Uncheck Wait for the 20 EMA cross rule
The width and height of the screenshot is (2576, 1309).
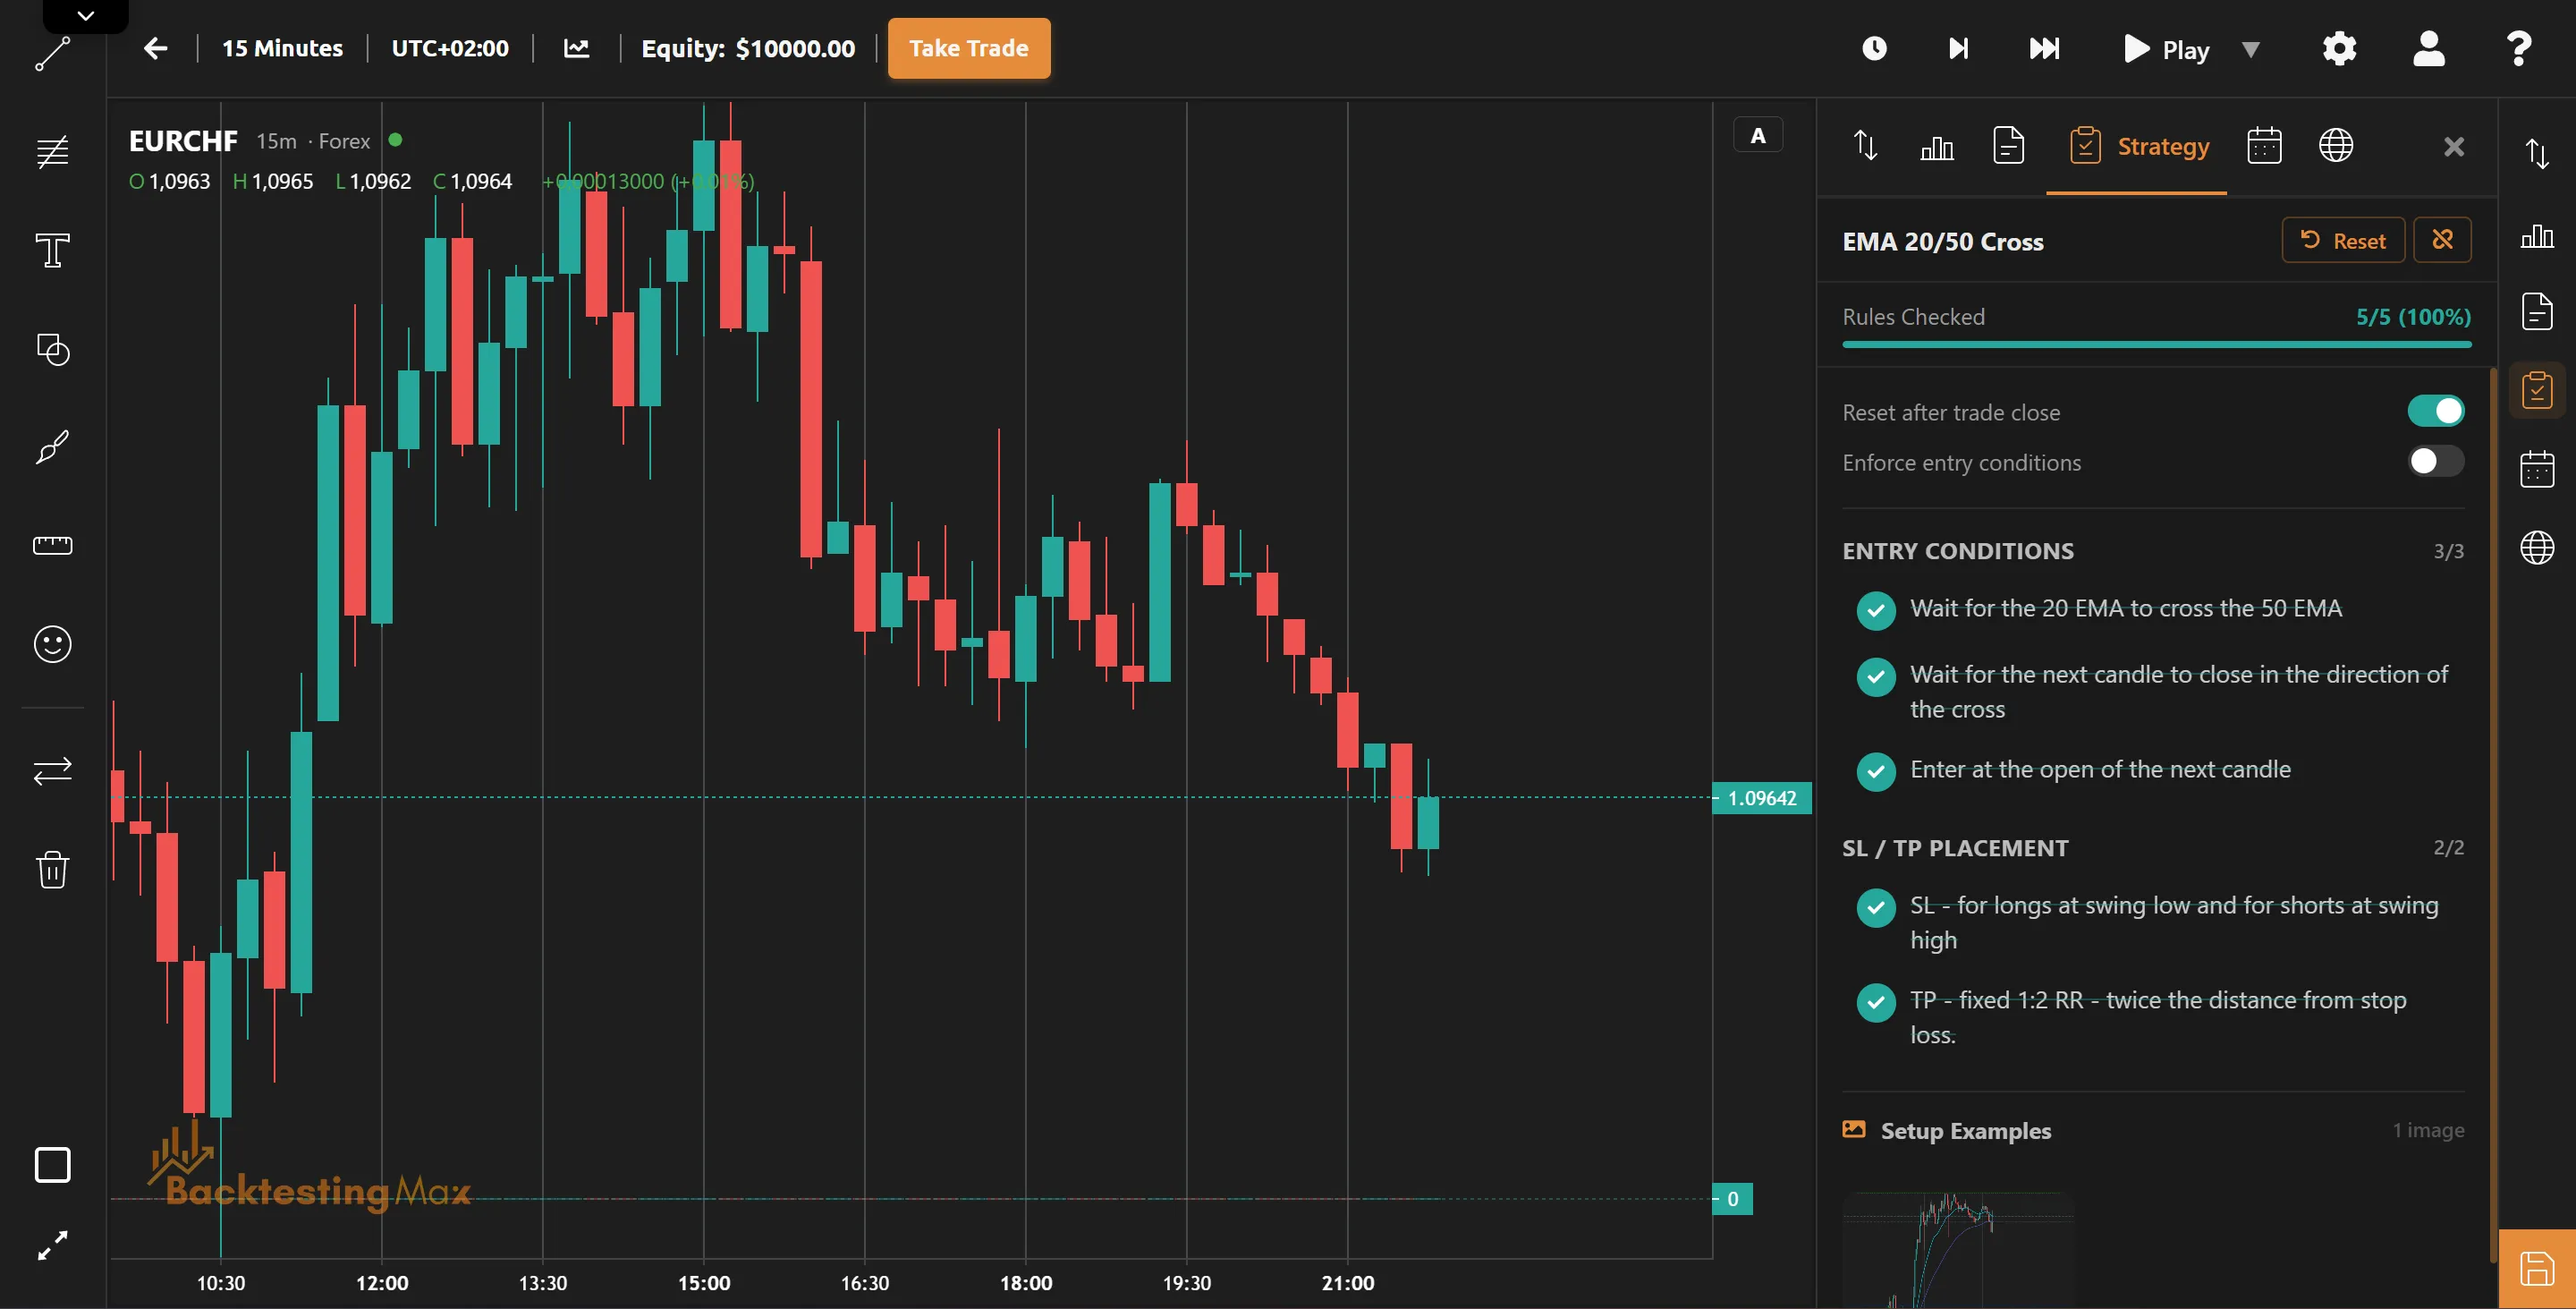(1876, 610)
